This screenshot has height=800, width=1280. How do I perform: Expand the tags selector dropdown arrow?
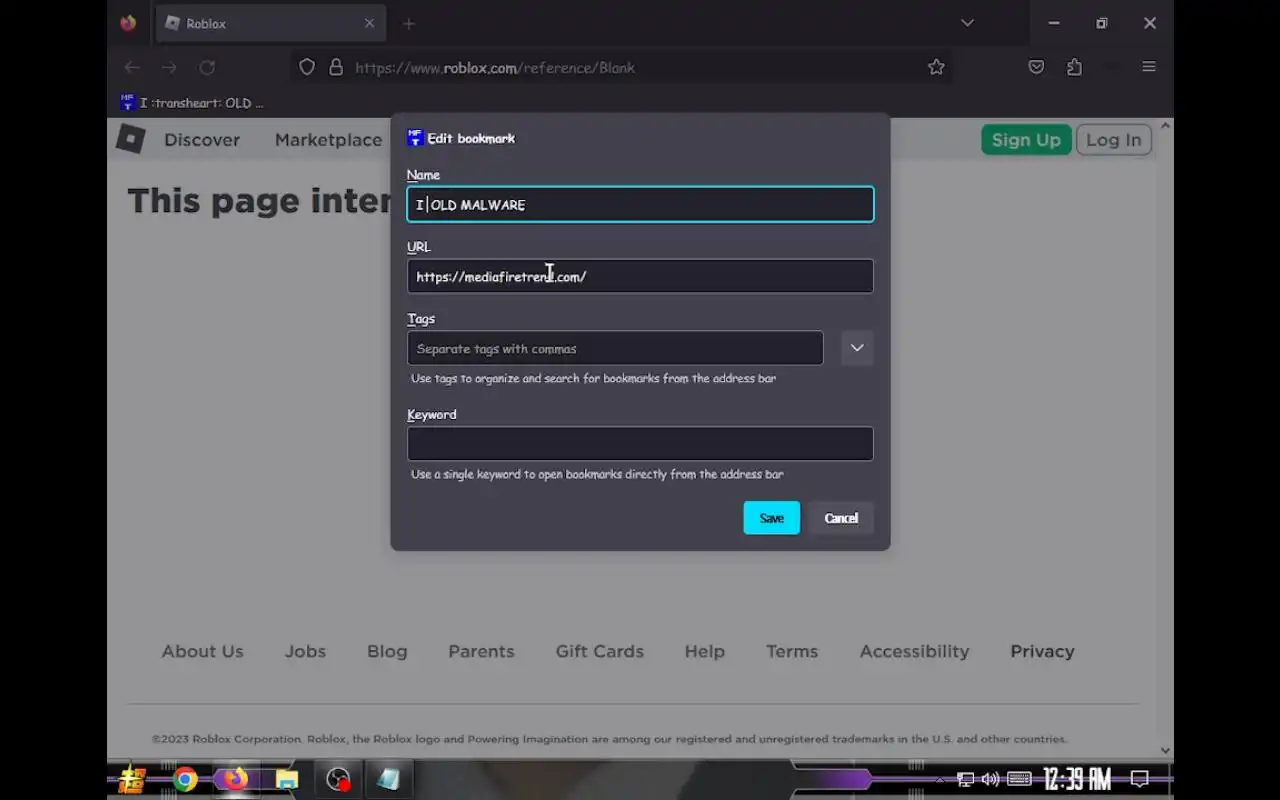tap(857, 348)
